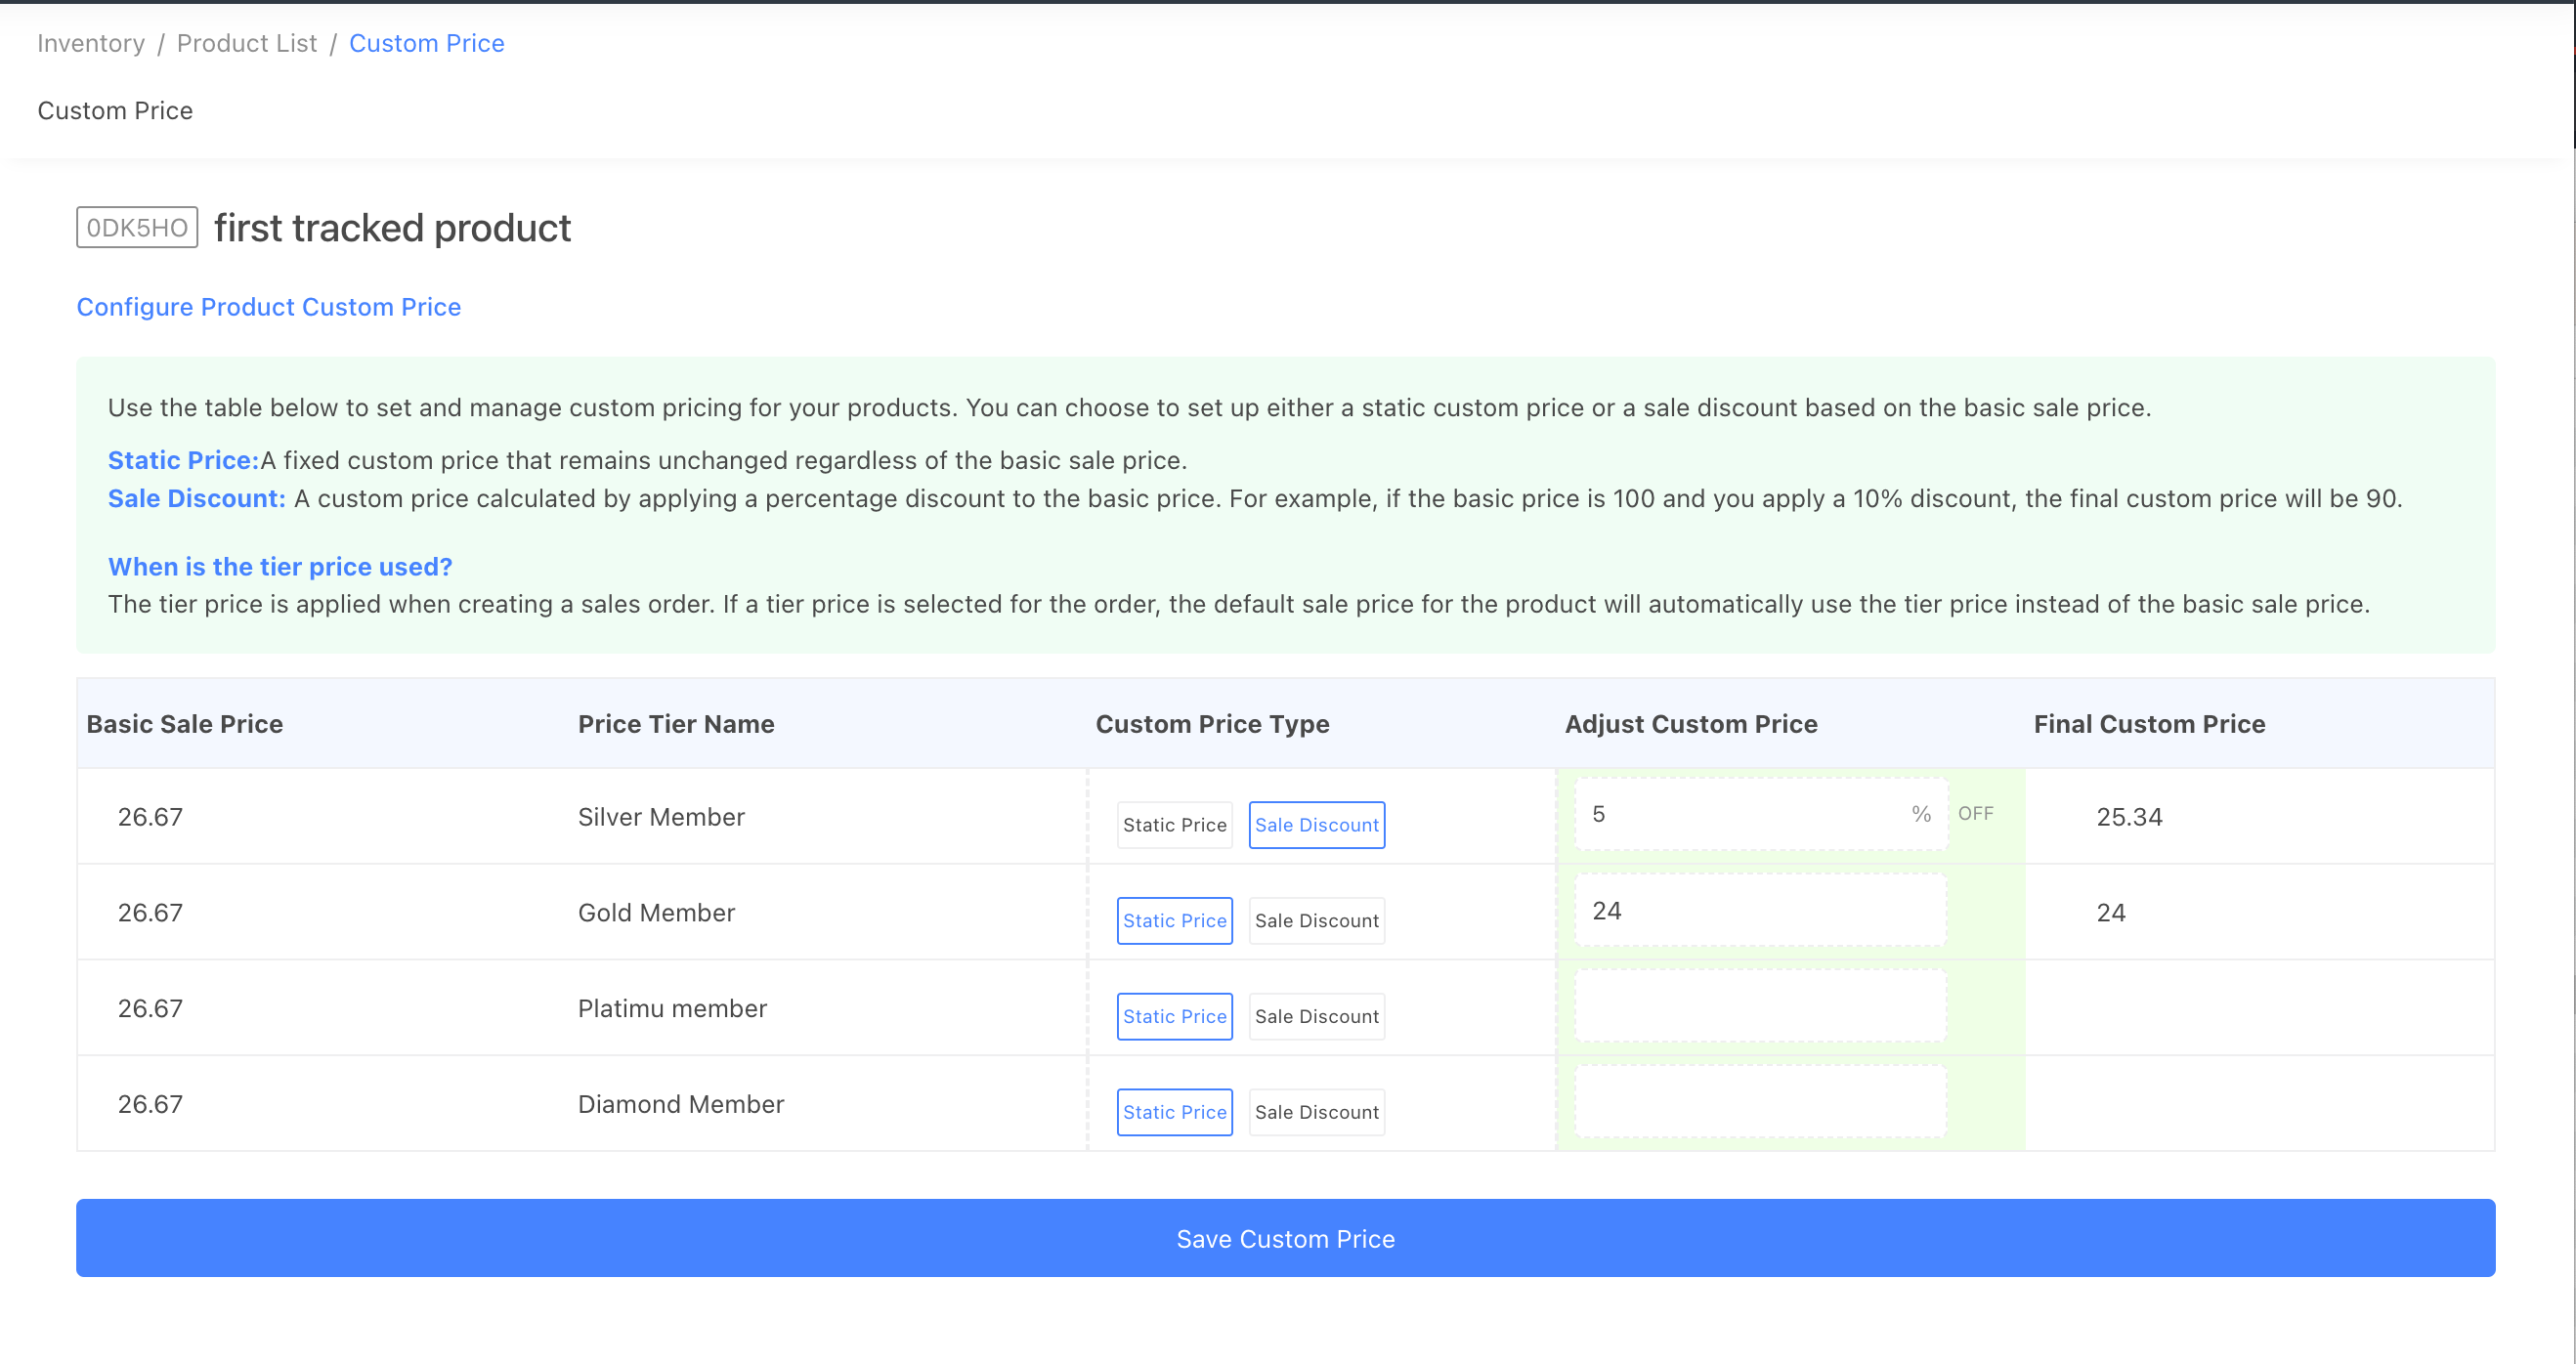
Task: Click the Sale Discount definition label
Action: [196, 498]
